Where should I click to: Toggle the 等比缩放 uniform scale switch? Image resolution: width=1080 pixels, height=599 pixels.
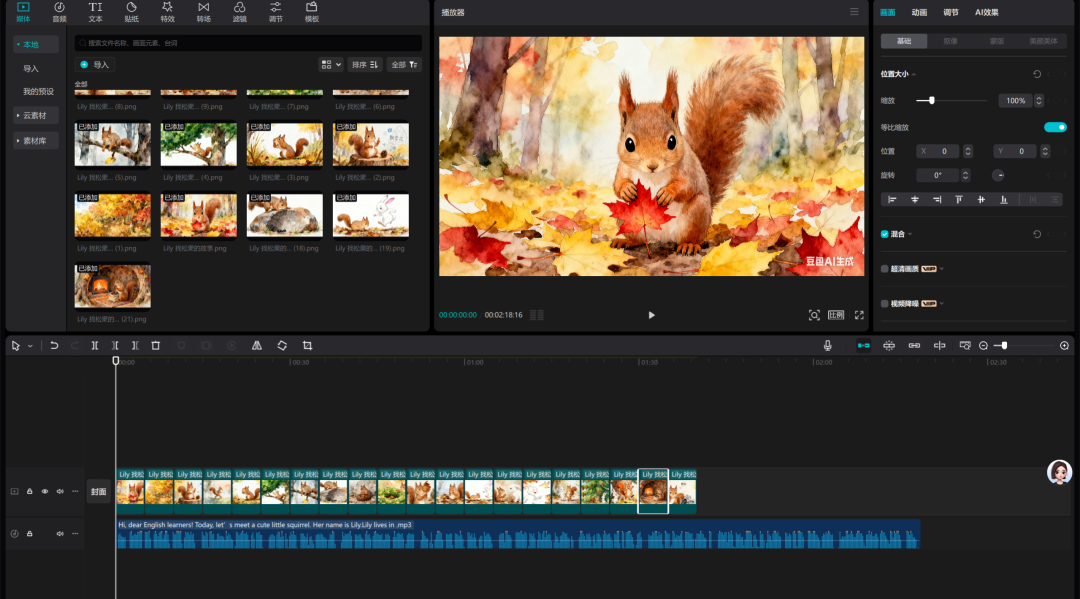click(x=1055, y=127)
